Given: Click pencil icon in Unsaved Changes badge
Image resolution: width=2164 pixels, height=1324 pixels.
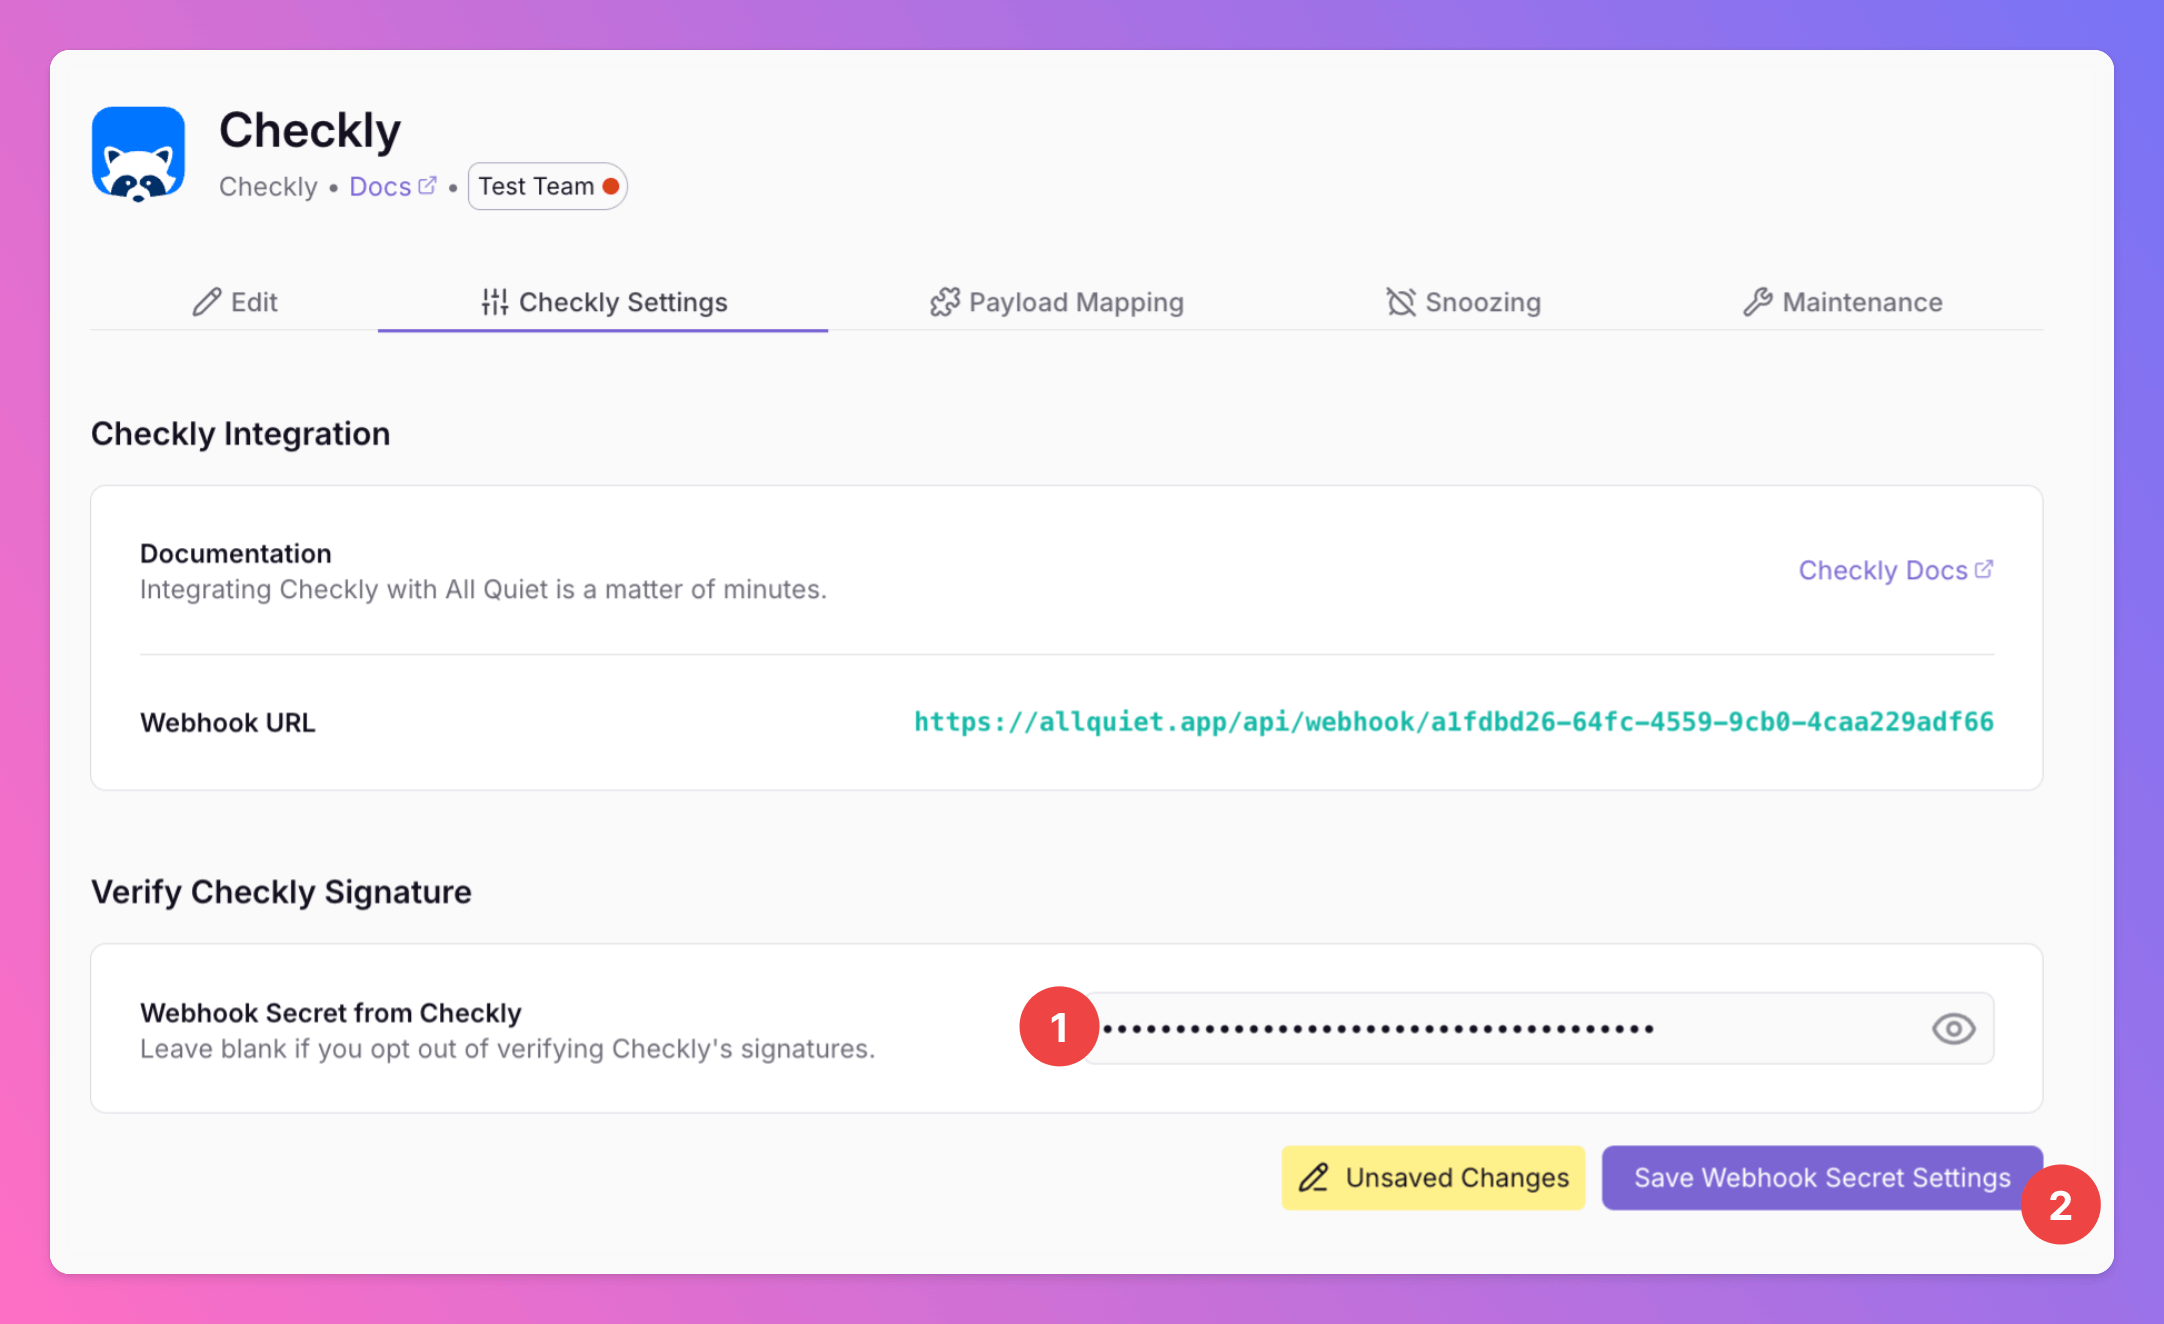Looking at the screenshot, I should 1314,1178.
